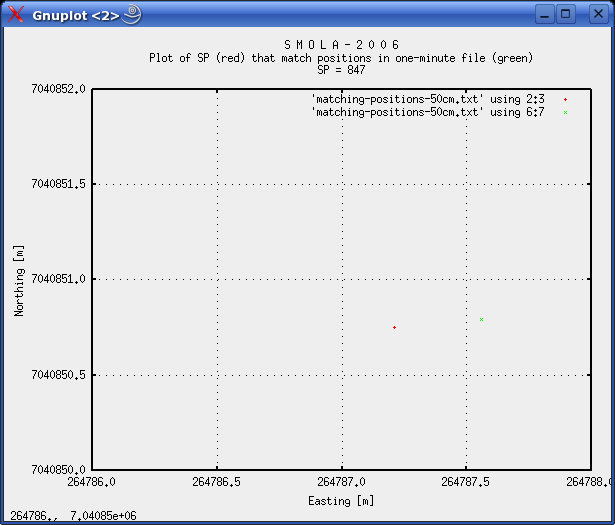This screenshot has width=615, height=525.
Task: Maximize the Gnuplot window
Action: pos(566,14)
